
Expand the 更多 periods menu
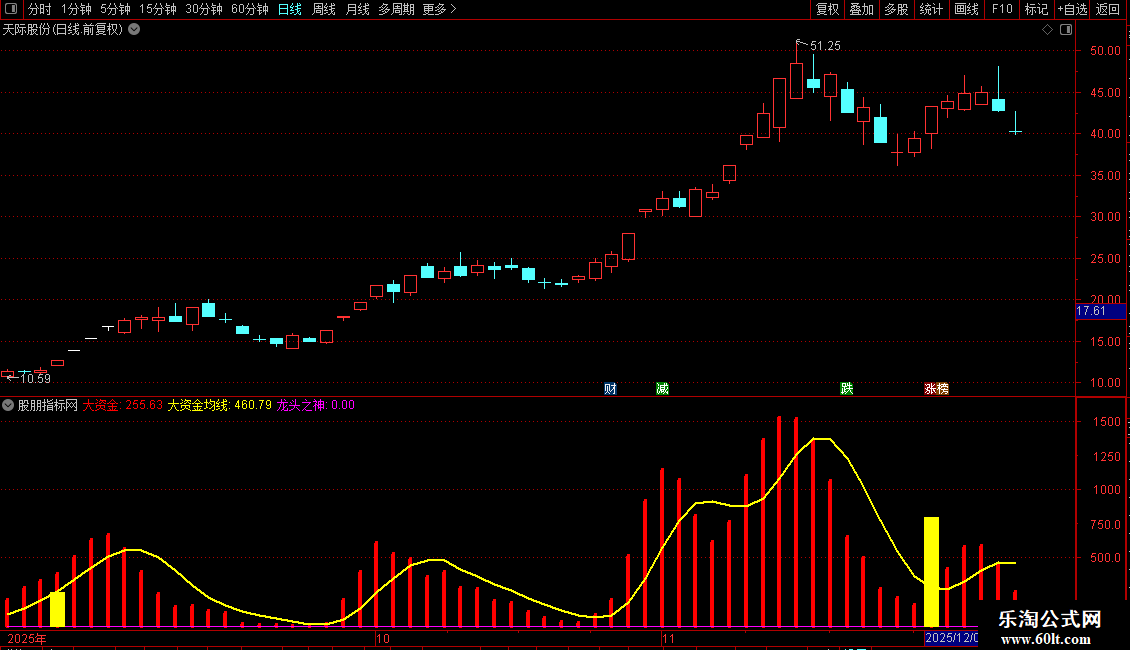pos(440,9)
